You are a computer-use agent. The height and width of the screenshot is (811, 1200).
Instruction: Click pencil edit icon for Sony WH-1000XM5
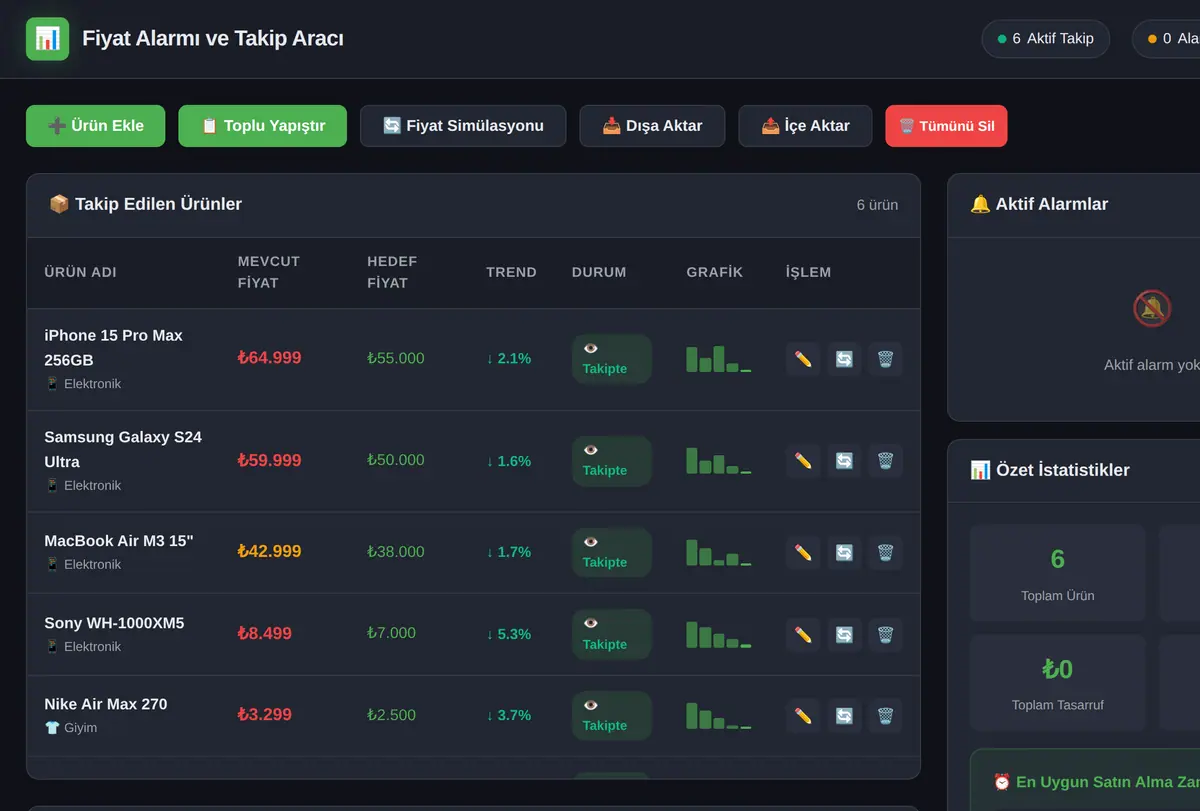pyautogui.click(x=803, y=634)
